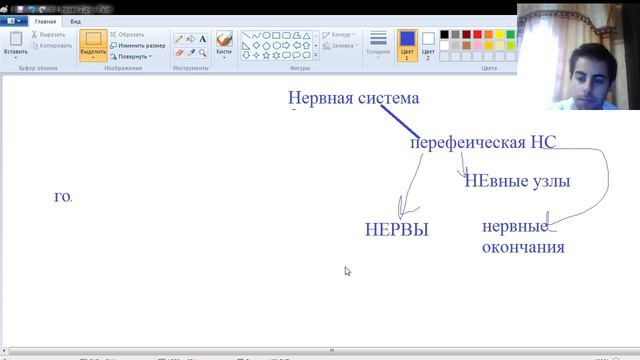640x360 pixels.
Task: Click the Кисти brush icon
Action: click(224, 39)
